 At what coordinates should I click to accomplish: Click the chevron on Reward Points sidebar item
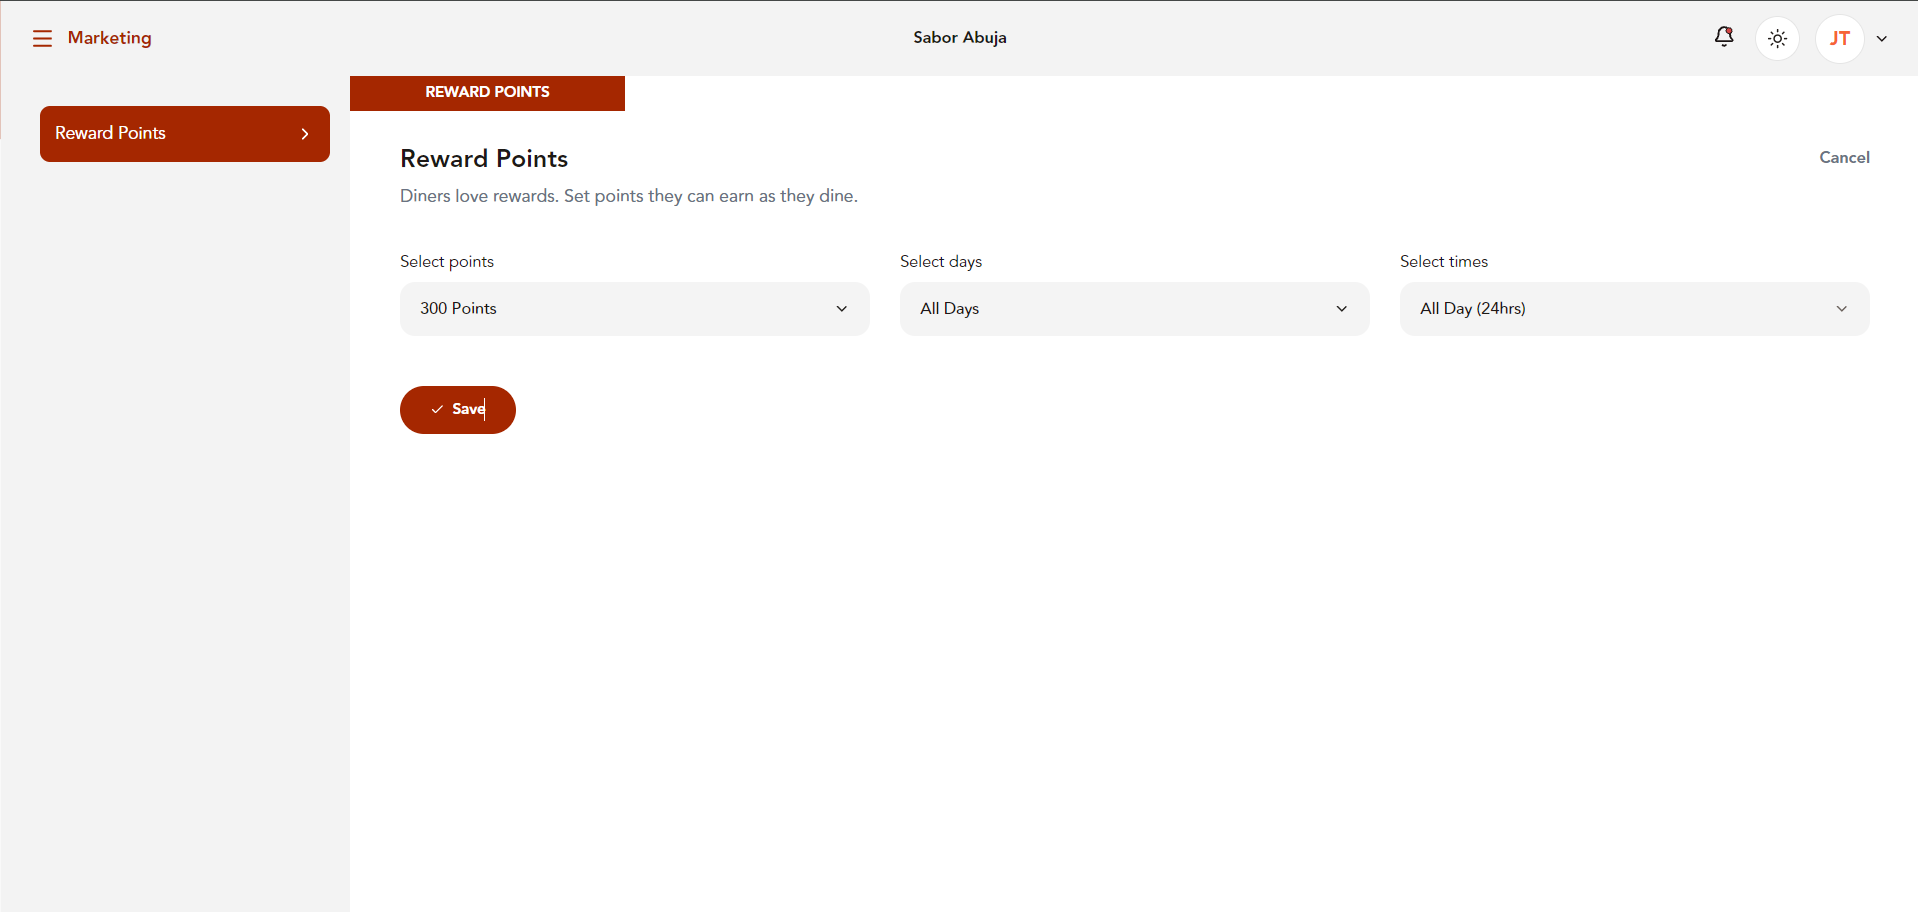point(305,134)
